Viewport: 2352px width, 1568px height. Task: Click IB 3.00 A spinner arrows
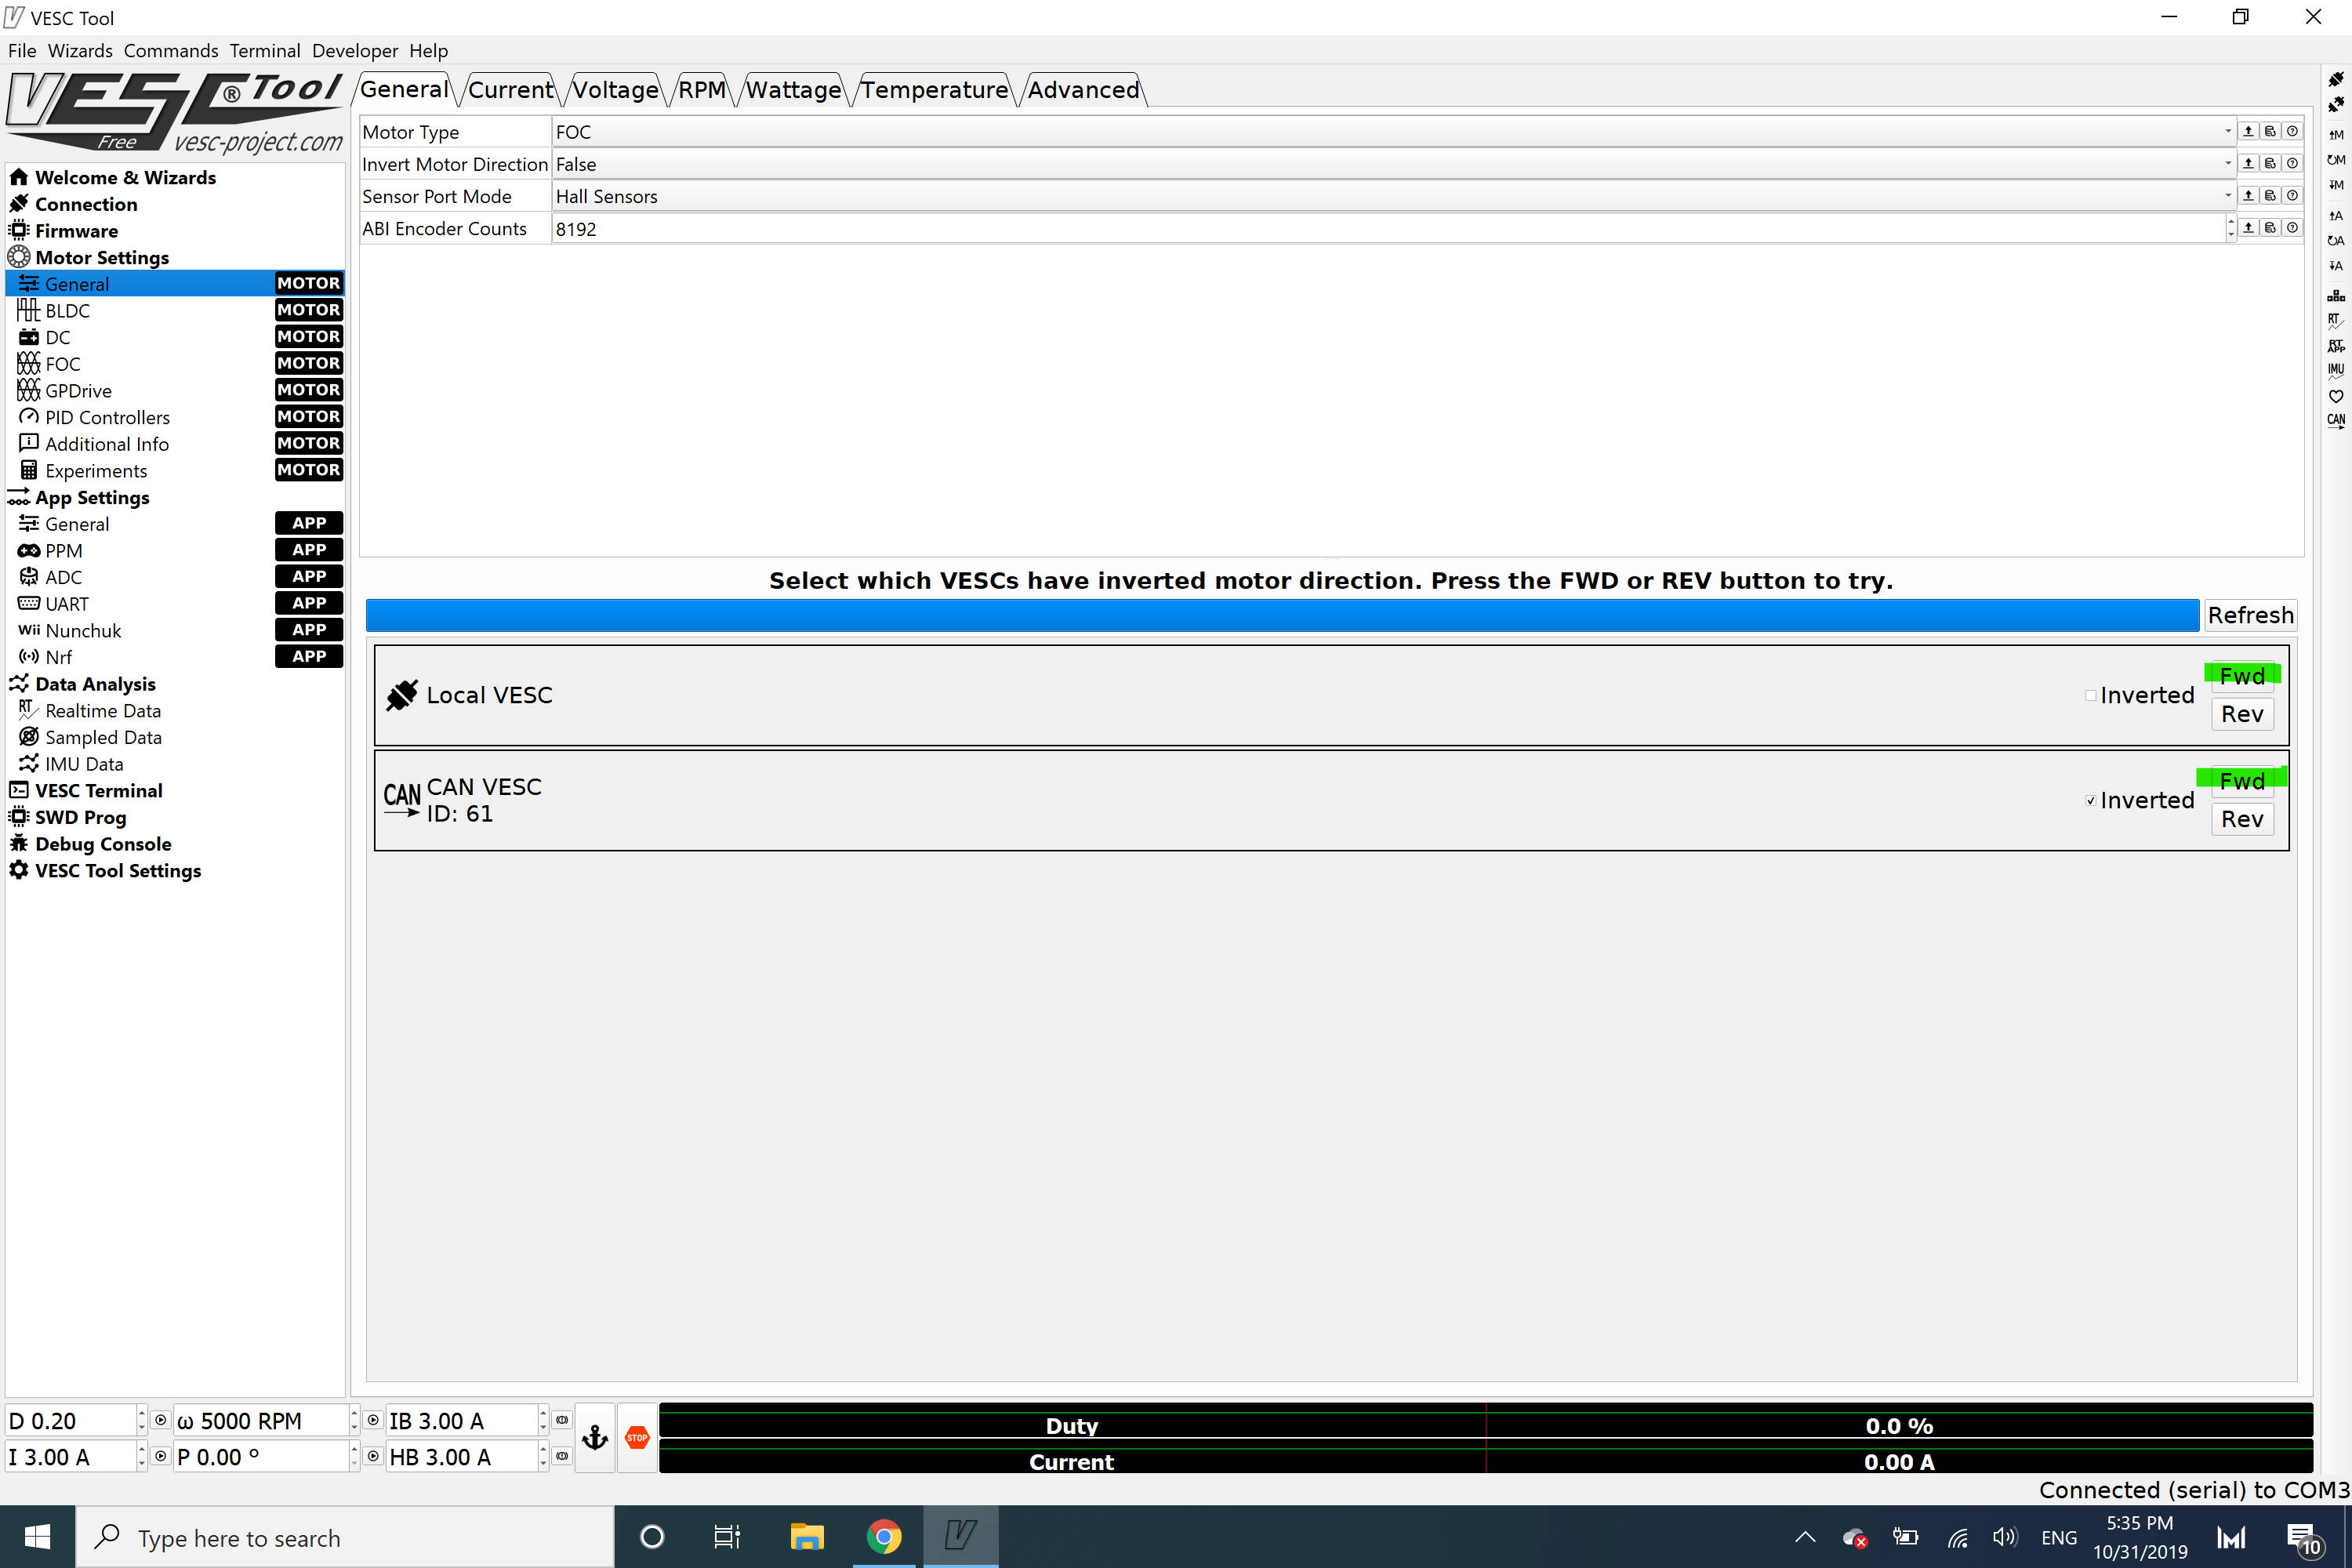point(543,1420)
